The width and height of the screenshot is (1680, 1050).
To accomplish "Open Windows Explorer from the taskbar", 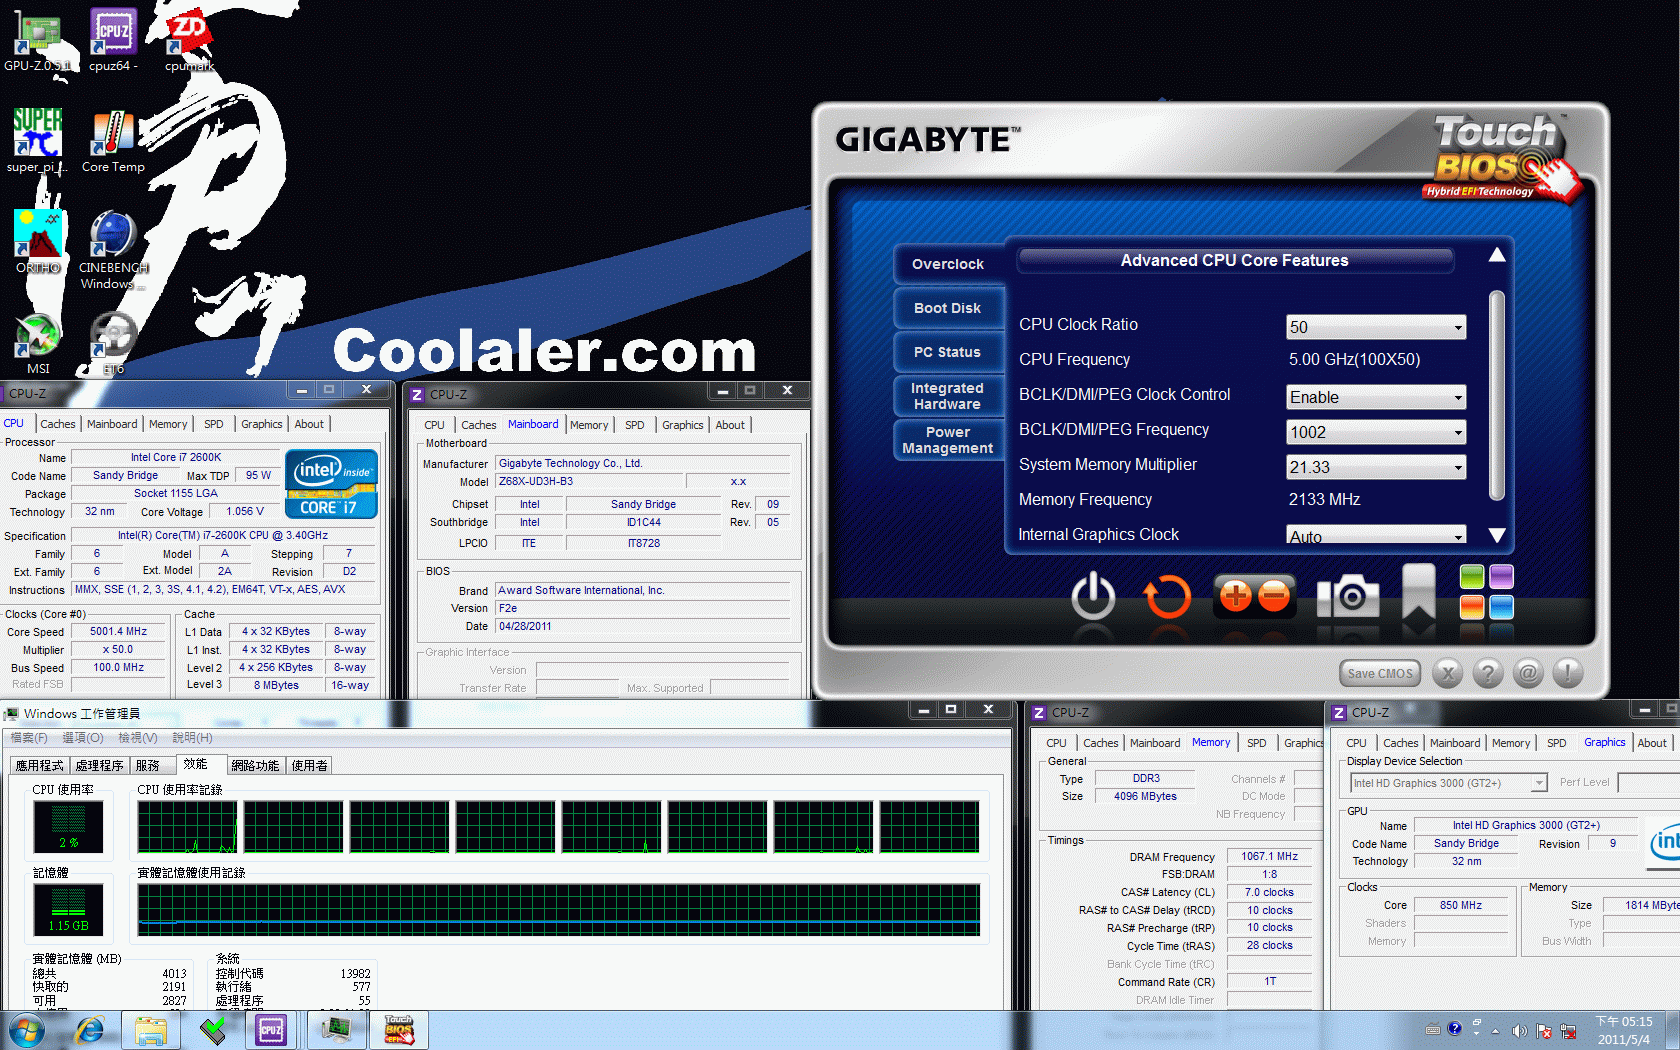I will 151,1030.
